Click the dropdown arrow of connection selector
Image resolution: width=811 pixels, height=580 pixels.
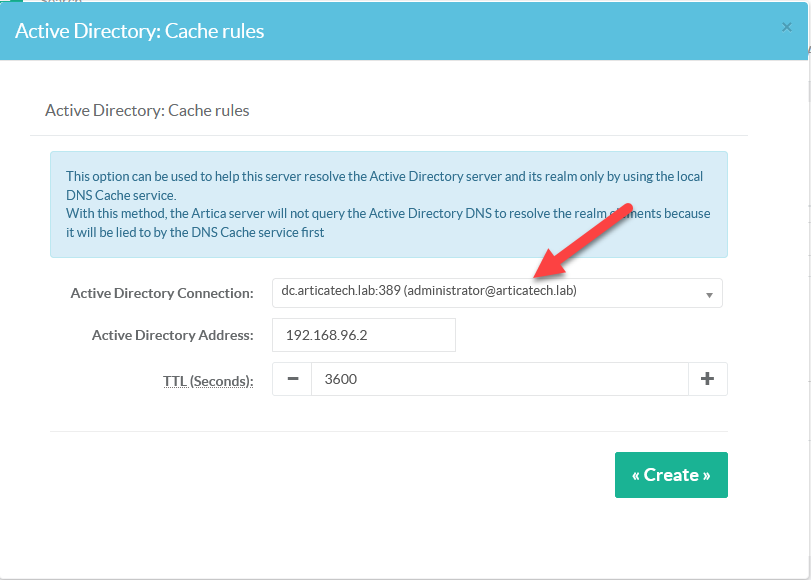point(709,294)
